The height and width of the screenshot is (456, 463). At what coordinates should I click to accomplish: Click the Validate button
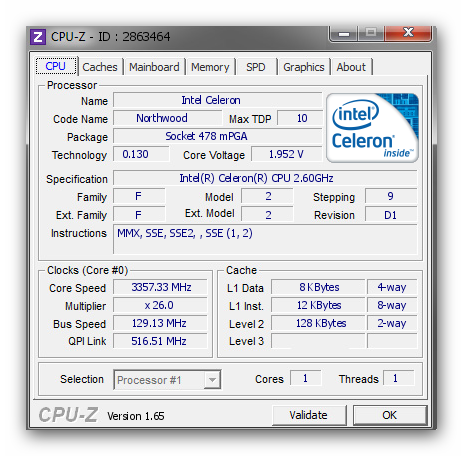309,415
